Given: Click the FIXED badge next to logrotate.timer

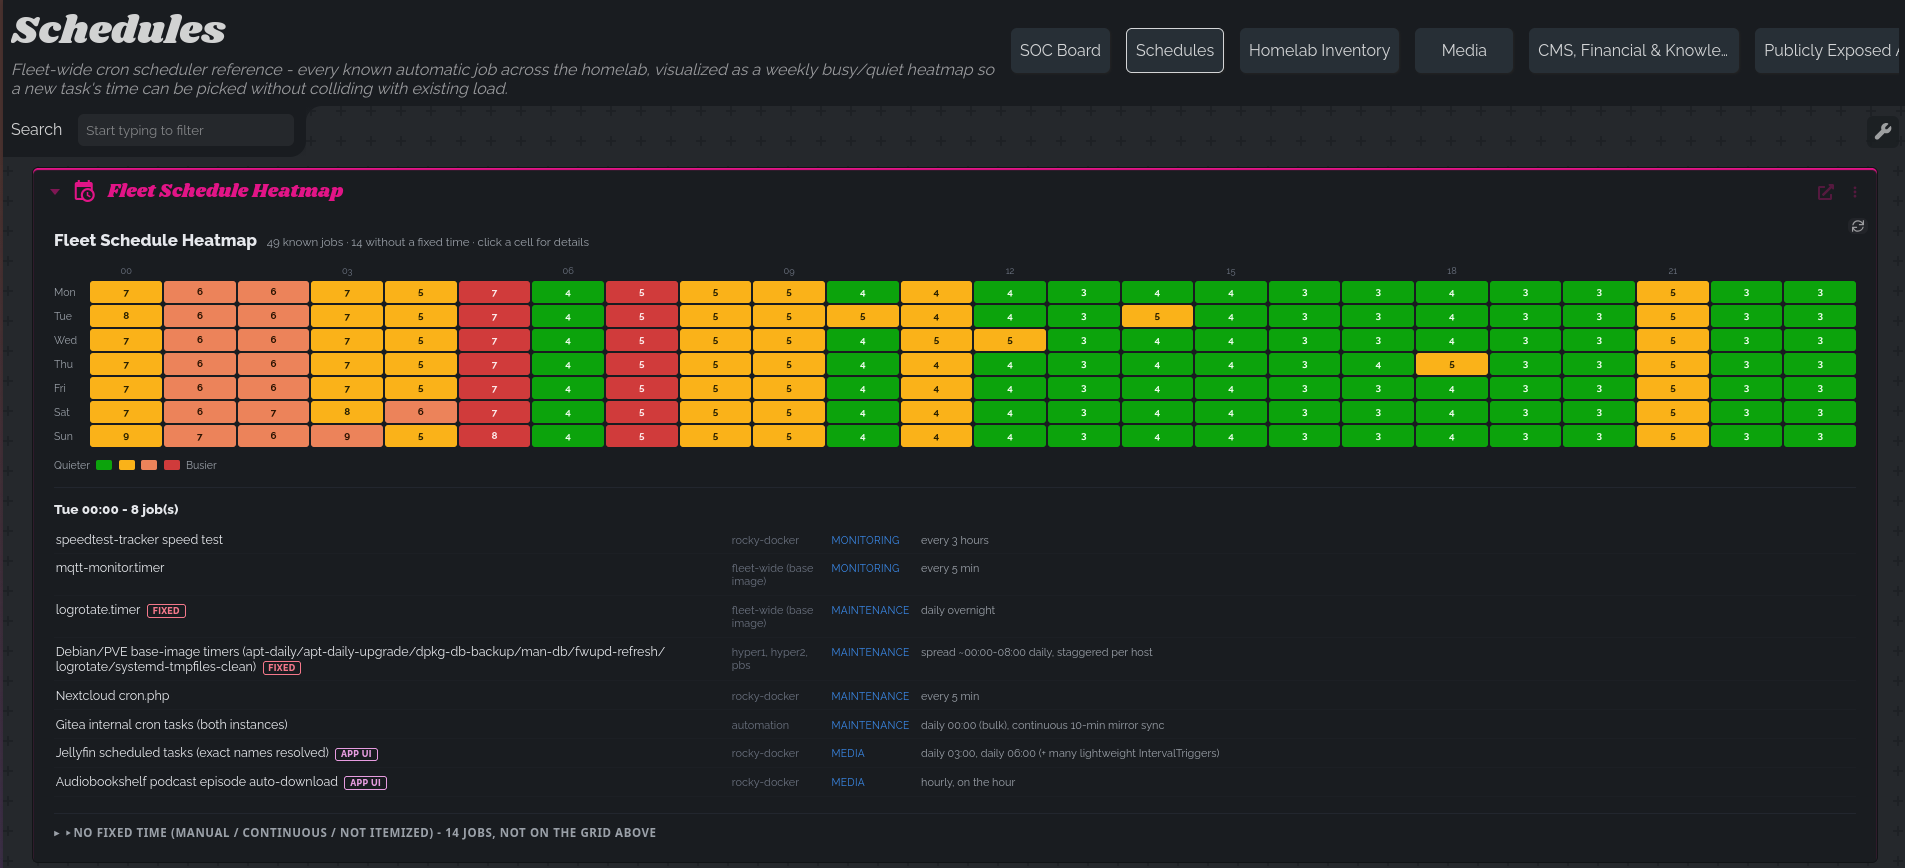Looking at the screenshot, I should pyautogui.click(x=166, y=611).
